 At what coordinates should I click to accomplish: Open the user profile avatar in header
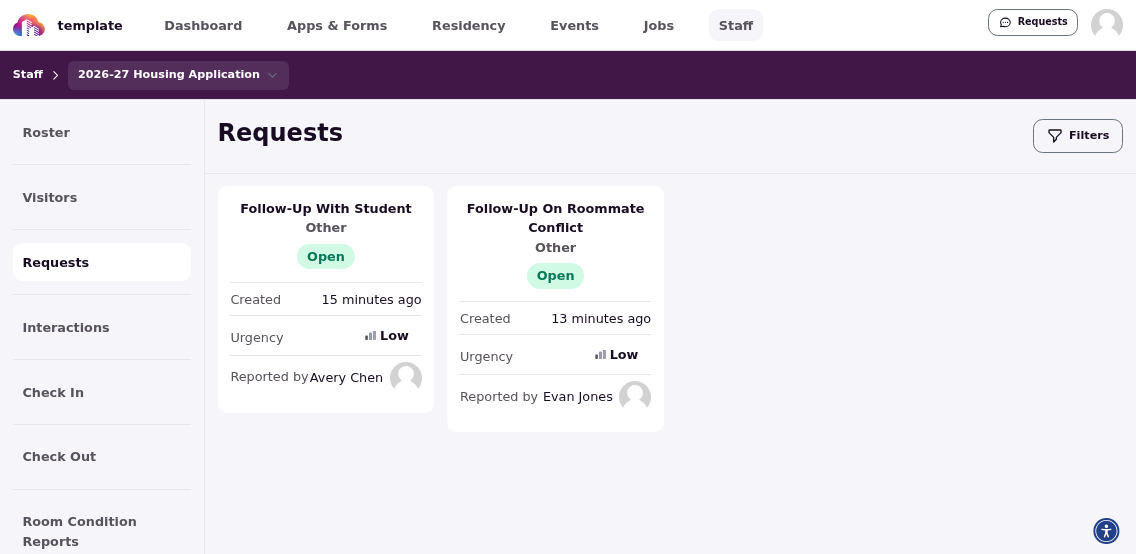point(1106,25)
